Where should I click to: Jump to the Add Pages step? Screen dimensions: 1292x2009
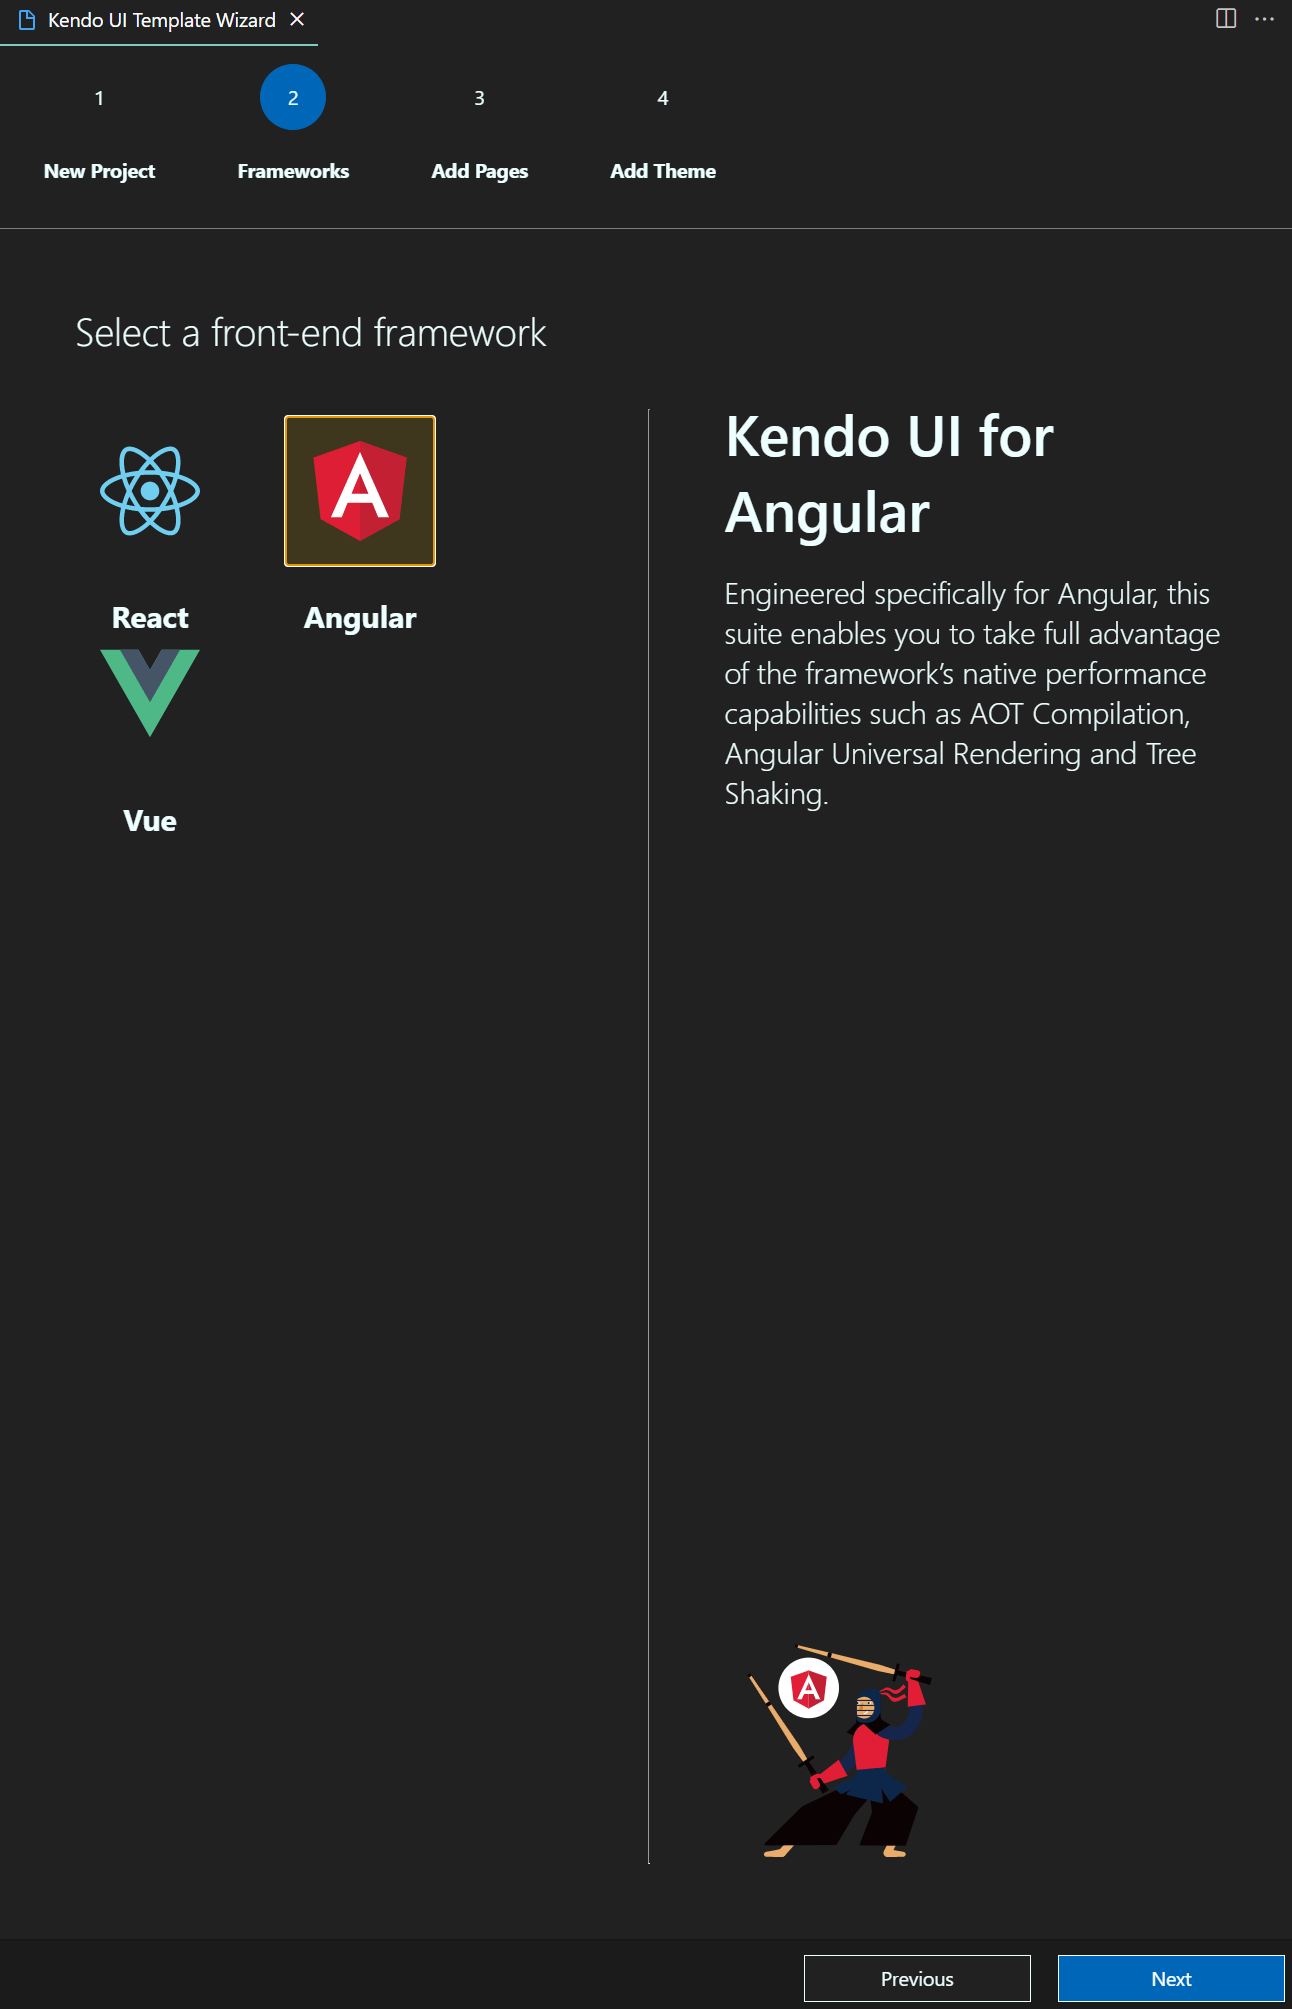[x=479, y=171]
